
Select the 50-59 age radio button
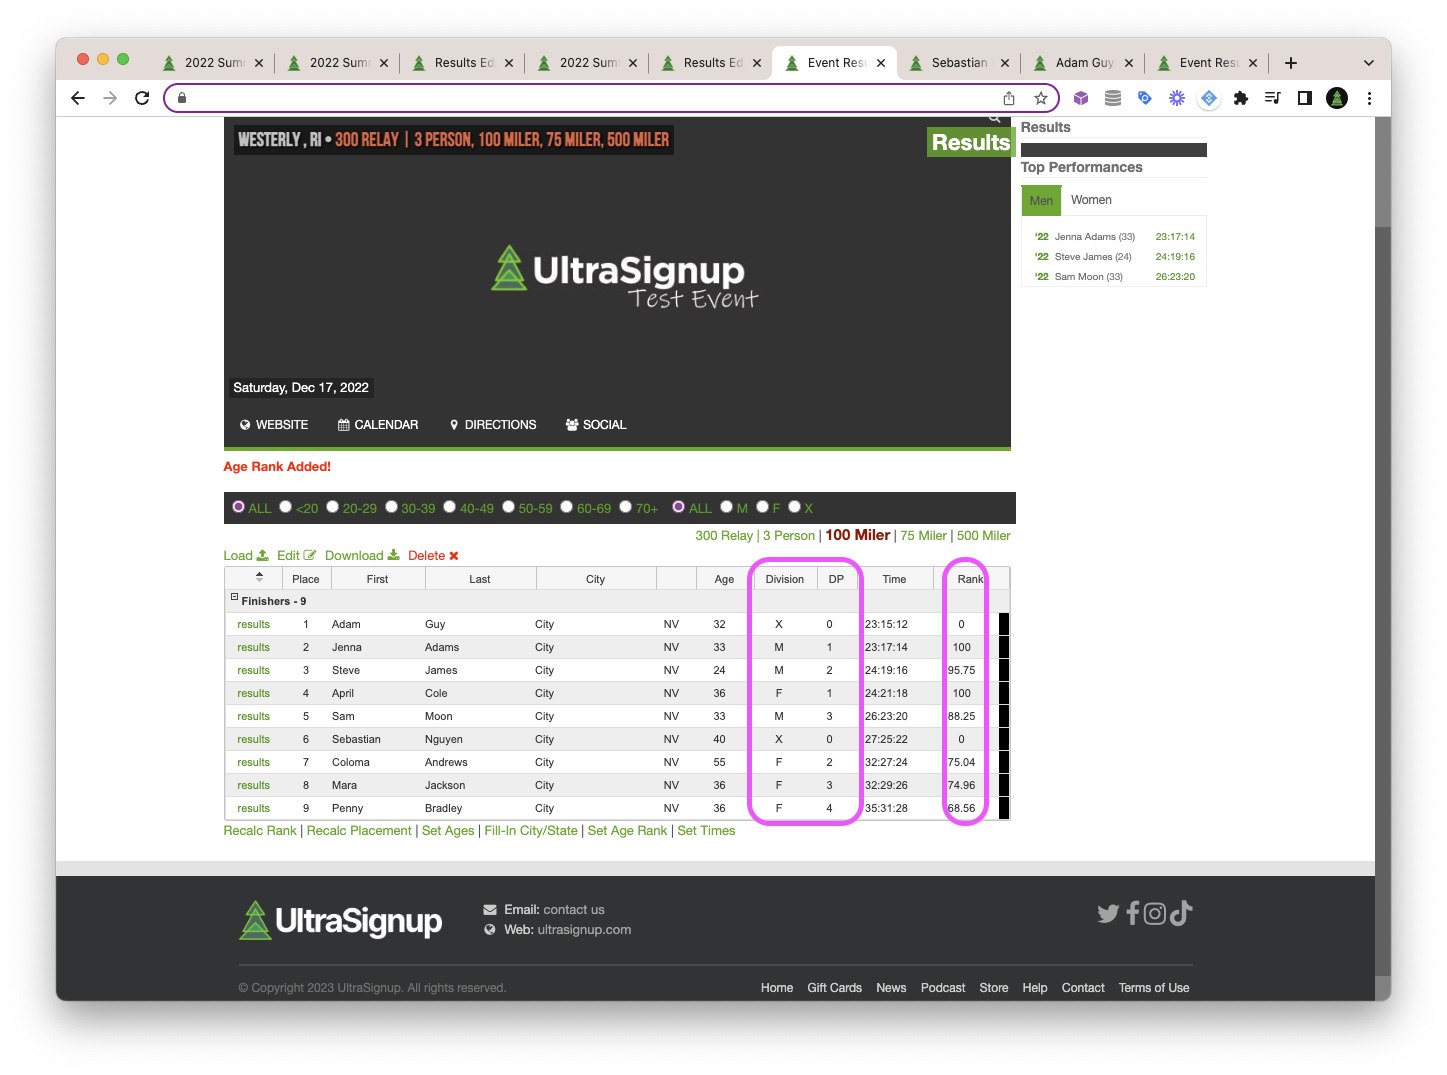click(509, 507)
